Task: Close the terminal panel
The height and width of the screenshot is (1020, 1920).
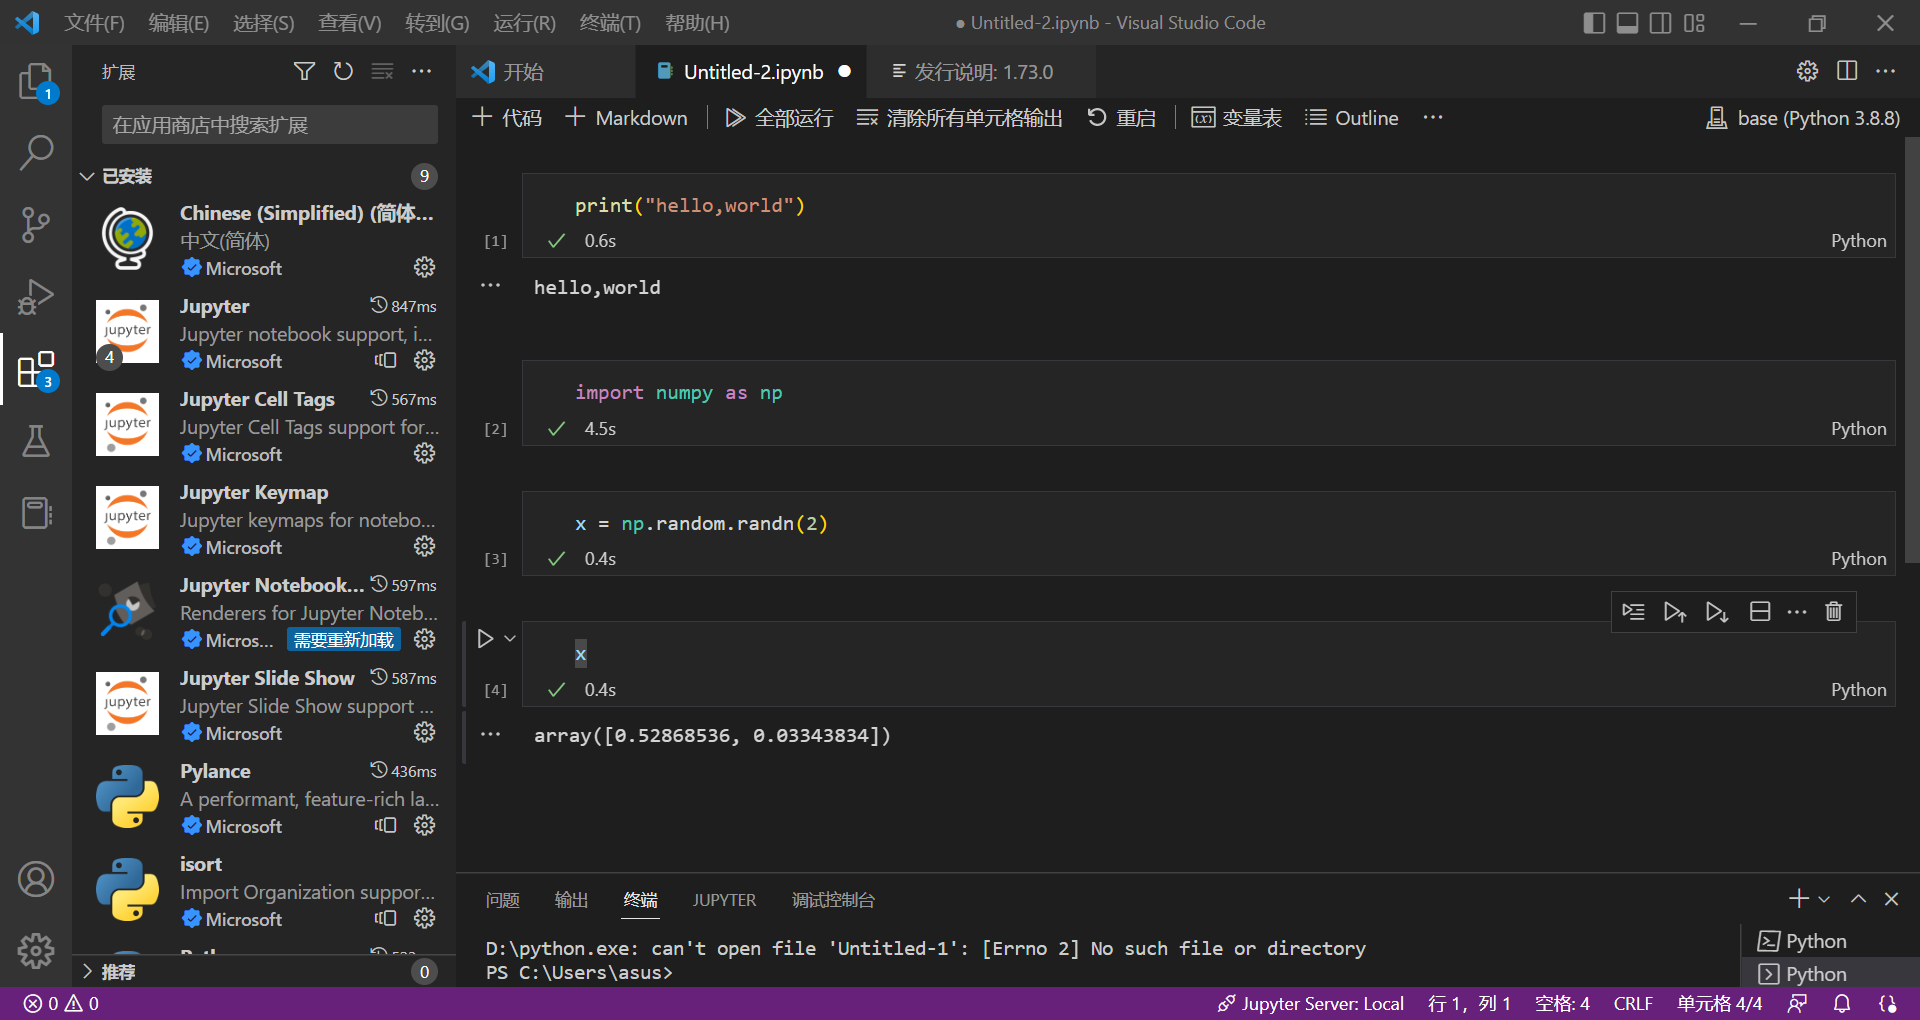Action: pyautogui.click(x=1891, y=899)
